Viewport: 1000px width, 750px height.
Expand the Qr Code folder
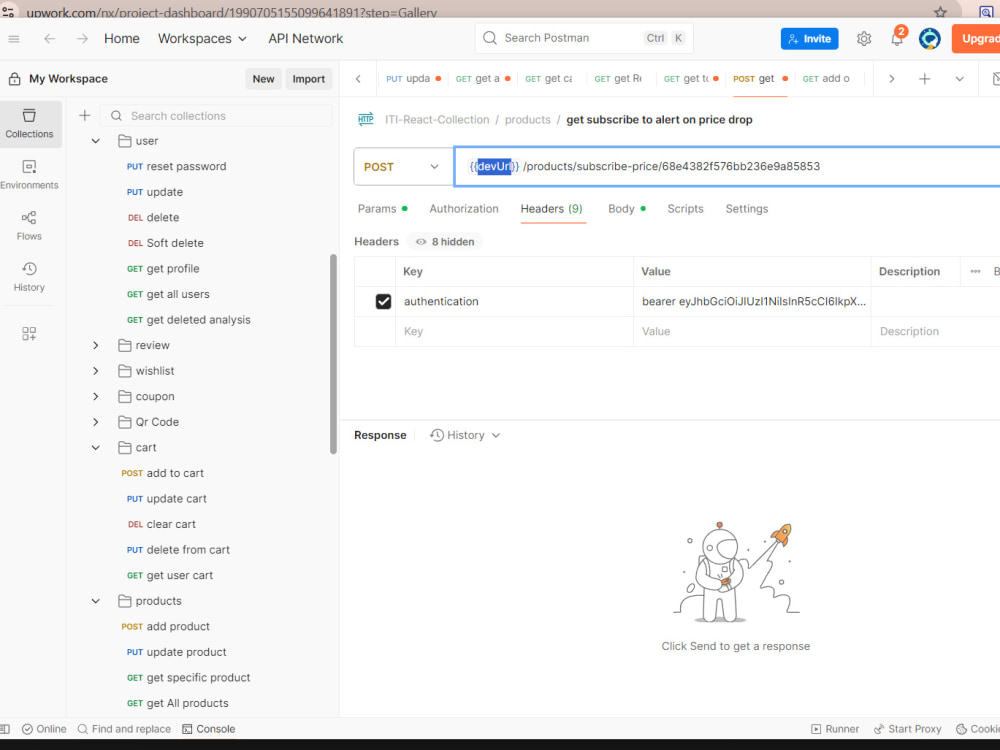coord(96,422)
